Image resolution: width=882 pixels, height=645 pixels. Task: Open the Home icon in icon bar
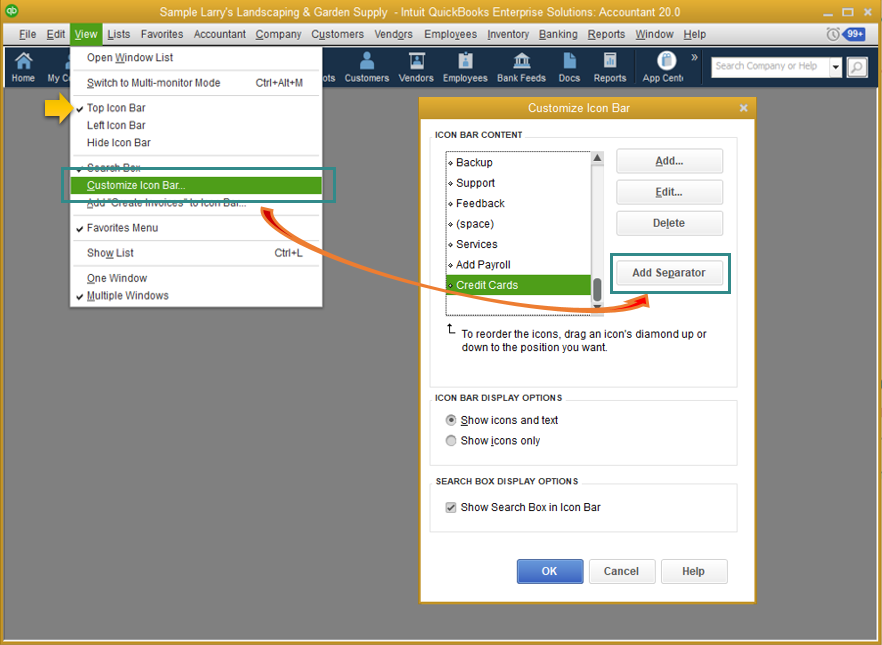(x=23, y=67)
